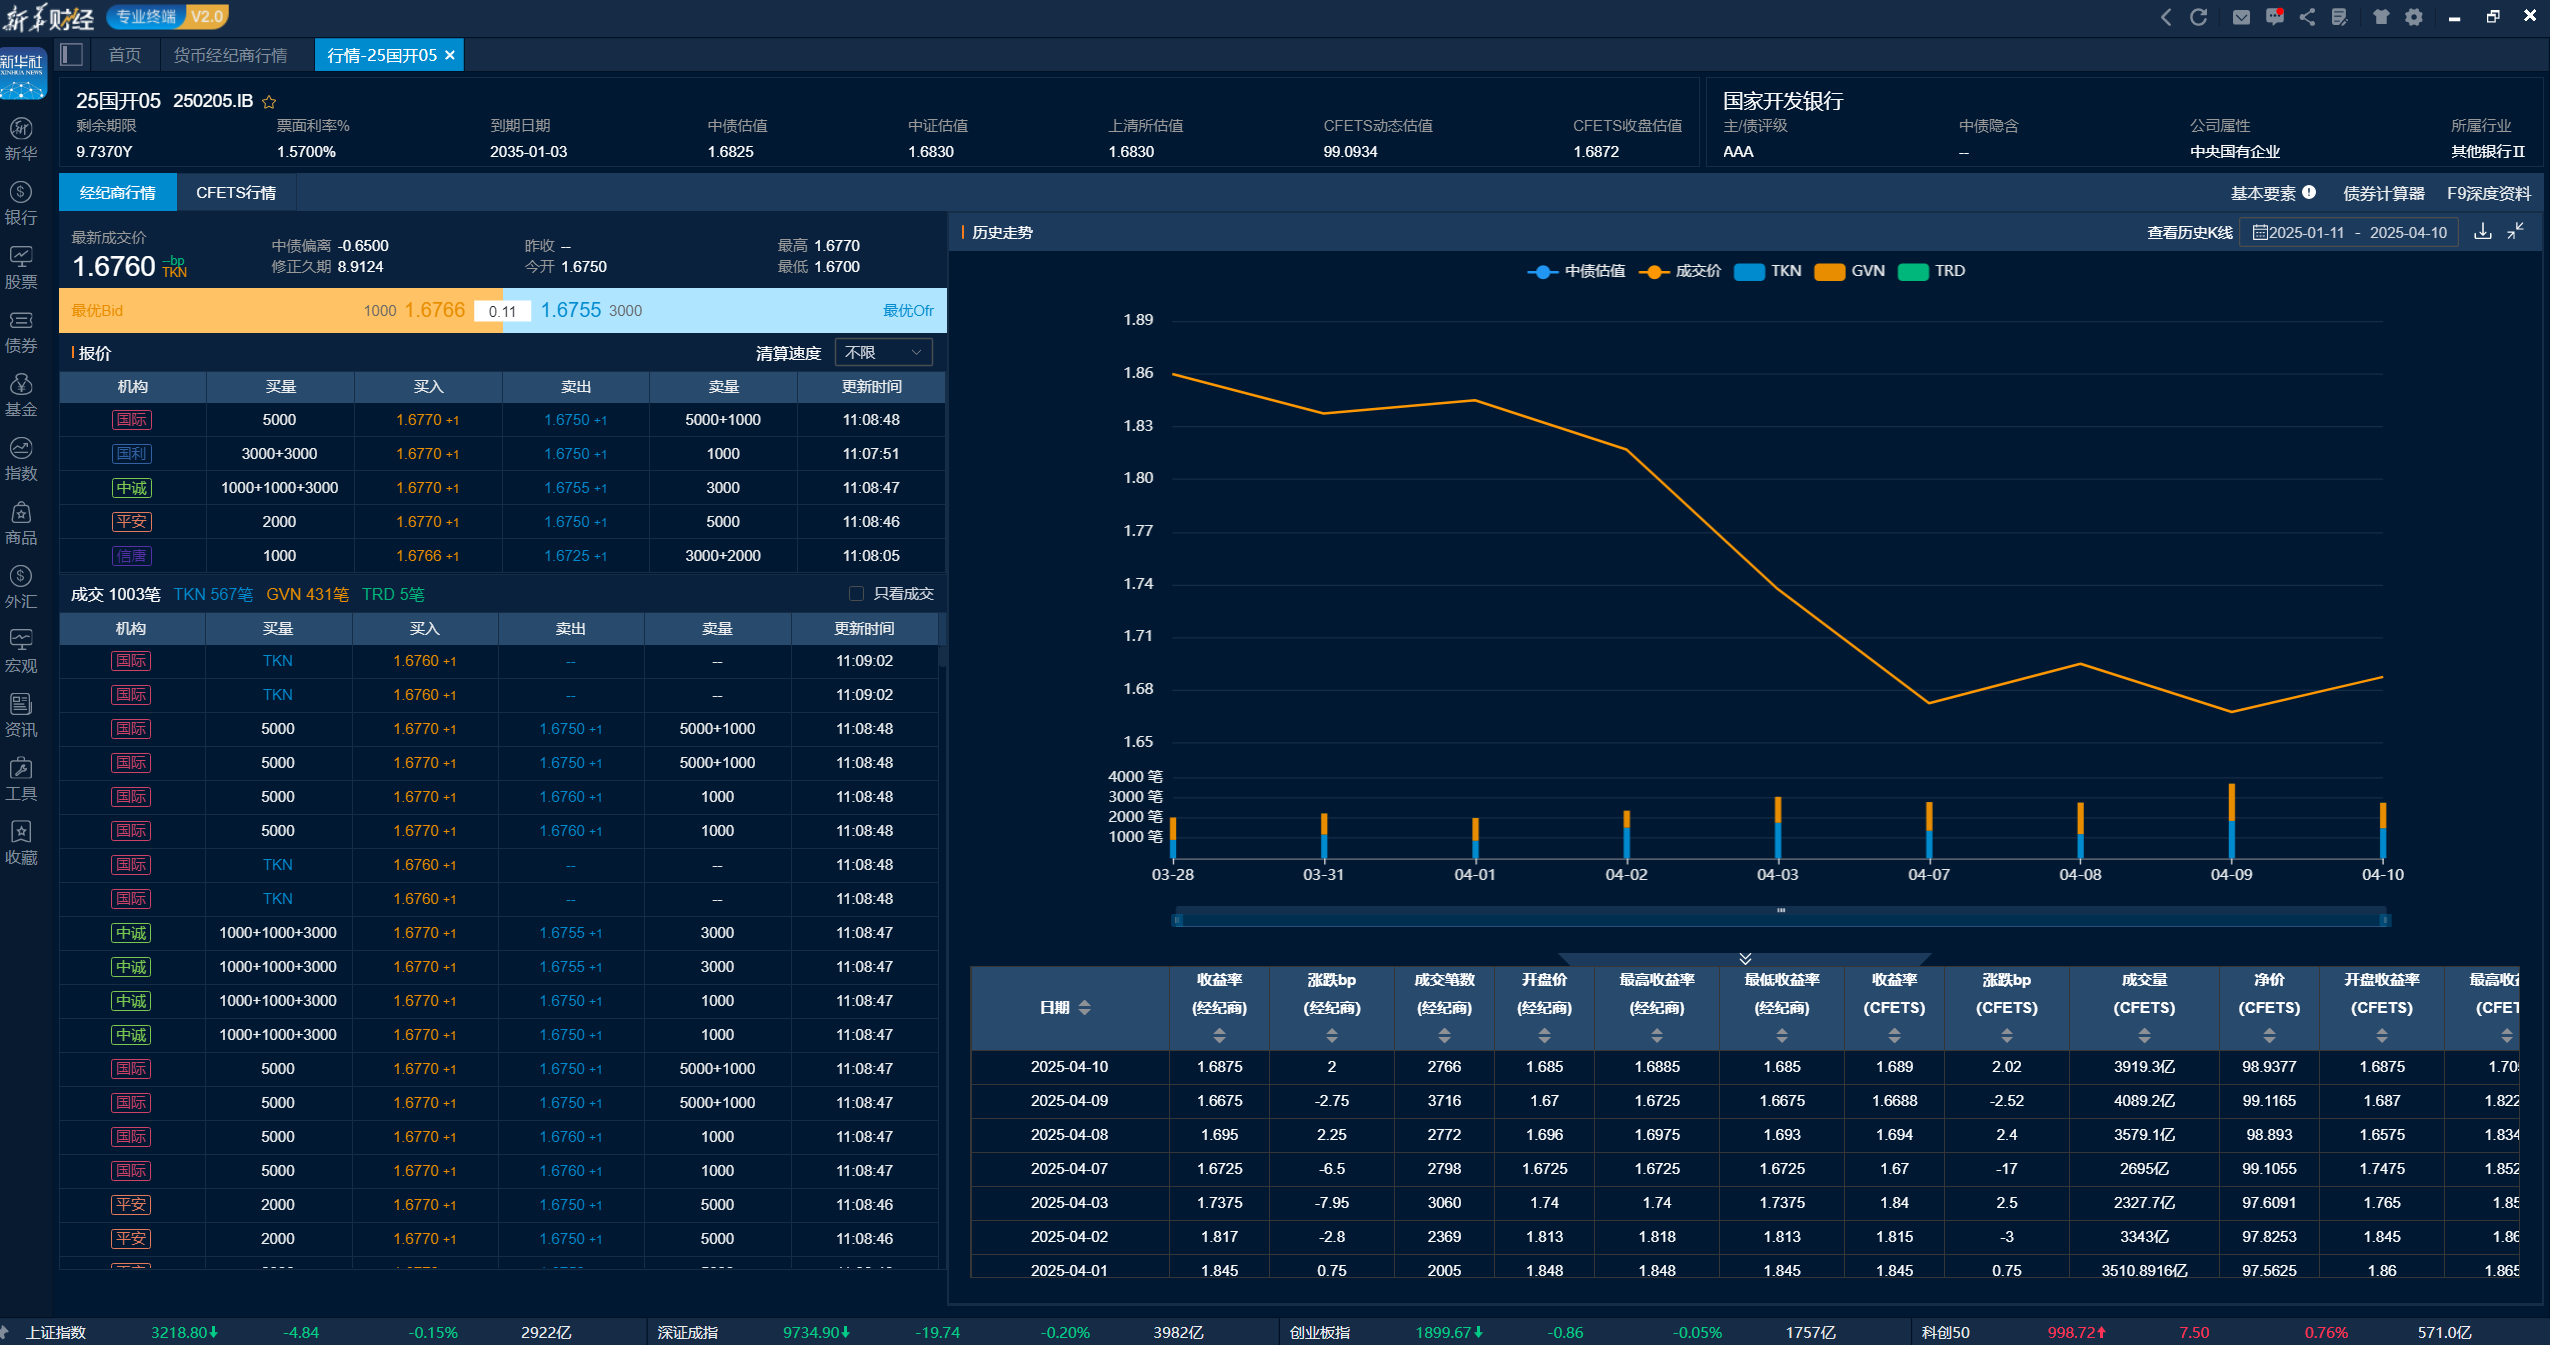This screenshot has width=2550, height=1345.
Task: Click the chart date range zoom slider
Action: [x=1780, y=919]
